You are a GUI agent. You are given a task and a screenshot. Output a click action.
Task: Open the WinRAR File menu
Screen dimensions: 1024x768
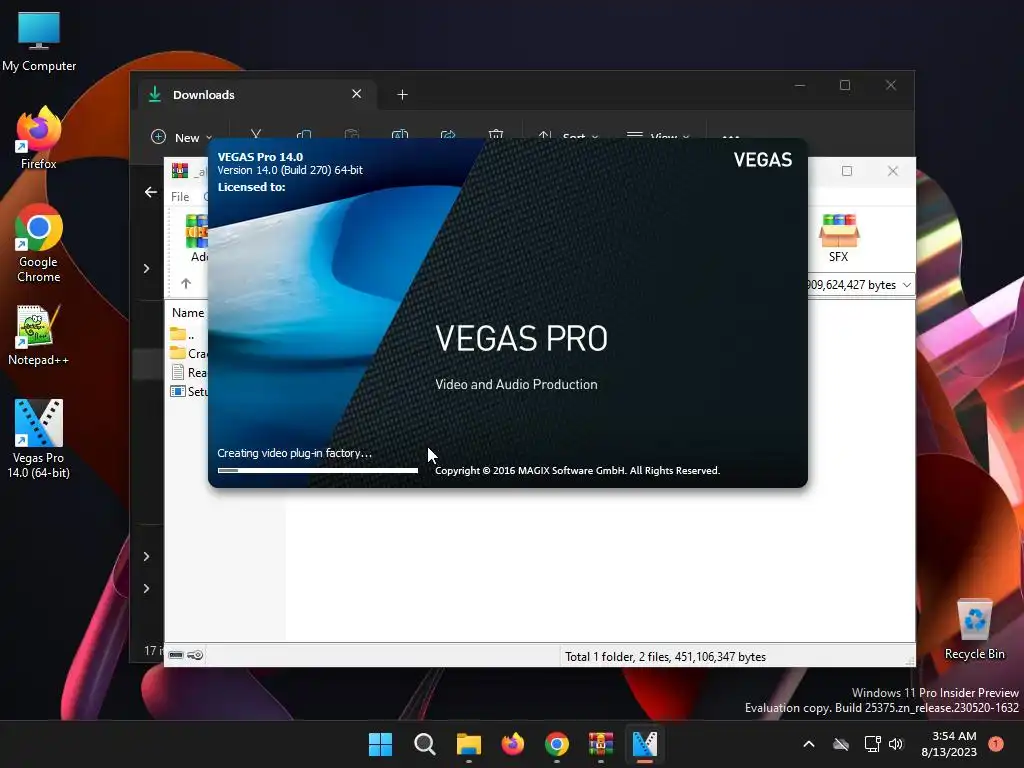[x=180, y=197]
